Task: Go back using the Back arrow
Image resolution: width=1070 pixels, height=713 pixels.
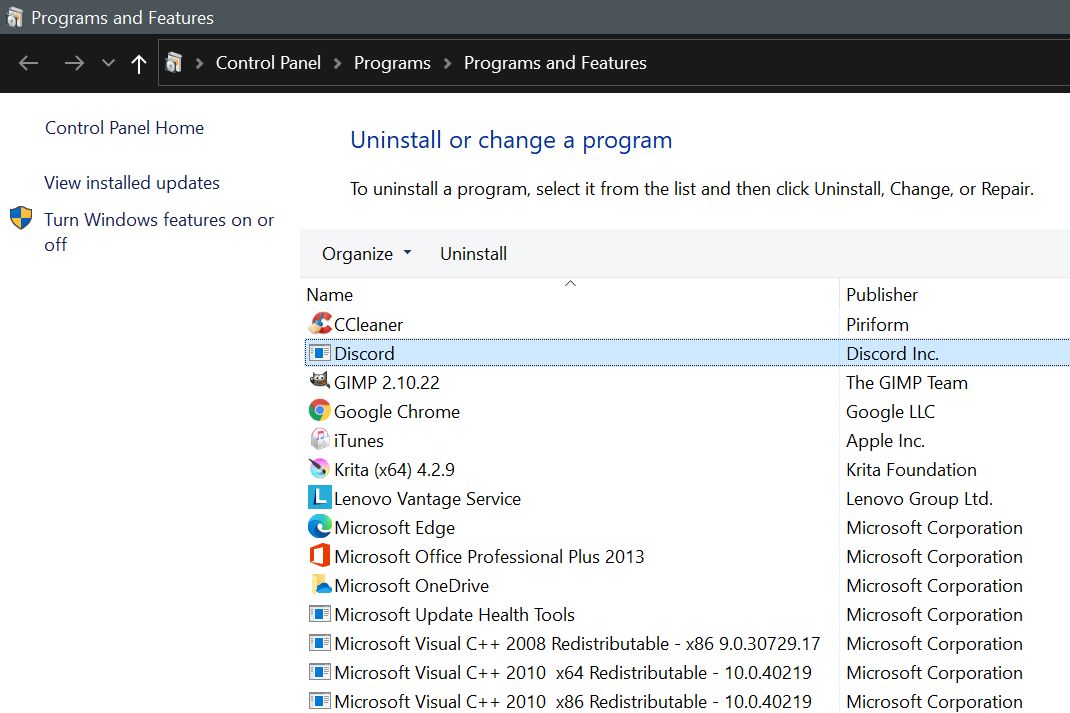Action: click(29, 63)
